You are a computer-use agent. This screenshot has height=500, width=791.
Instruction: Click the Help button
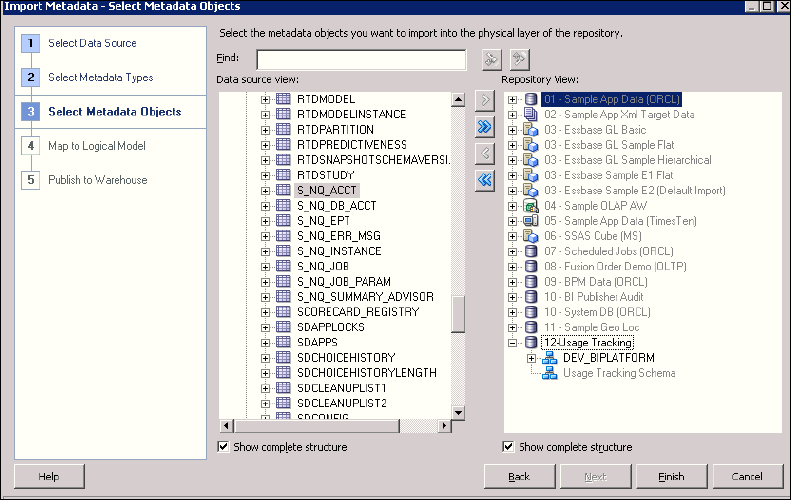pos(49,476)
